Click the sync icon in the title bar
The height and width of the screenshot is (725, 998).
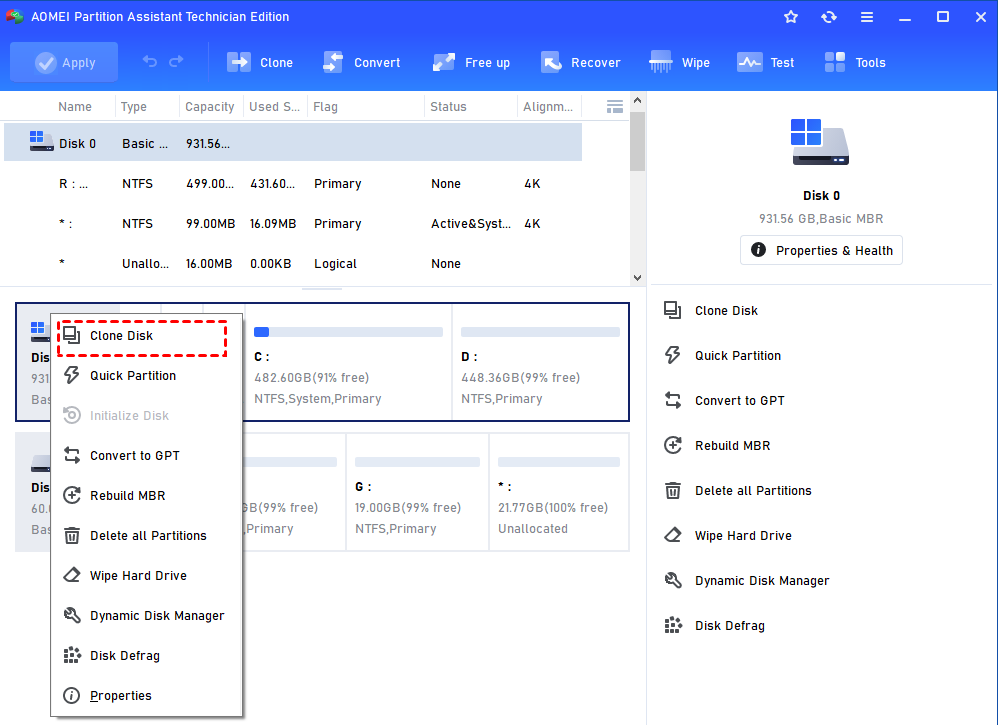click(x=829, y=16)
